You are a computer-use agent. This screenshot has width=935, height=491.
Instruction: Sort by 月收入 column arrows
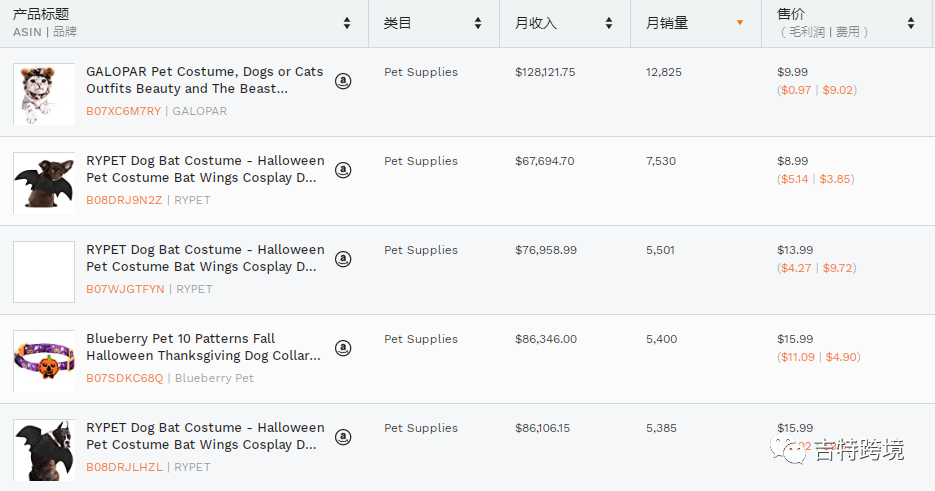coord(609,23)
